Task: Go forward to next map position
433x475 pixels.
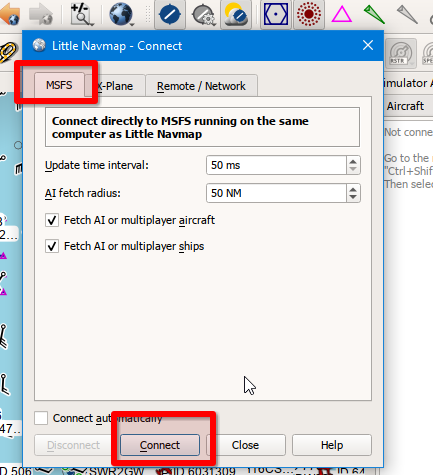Action: coord(41,14)
